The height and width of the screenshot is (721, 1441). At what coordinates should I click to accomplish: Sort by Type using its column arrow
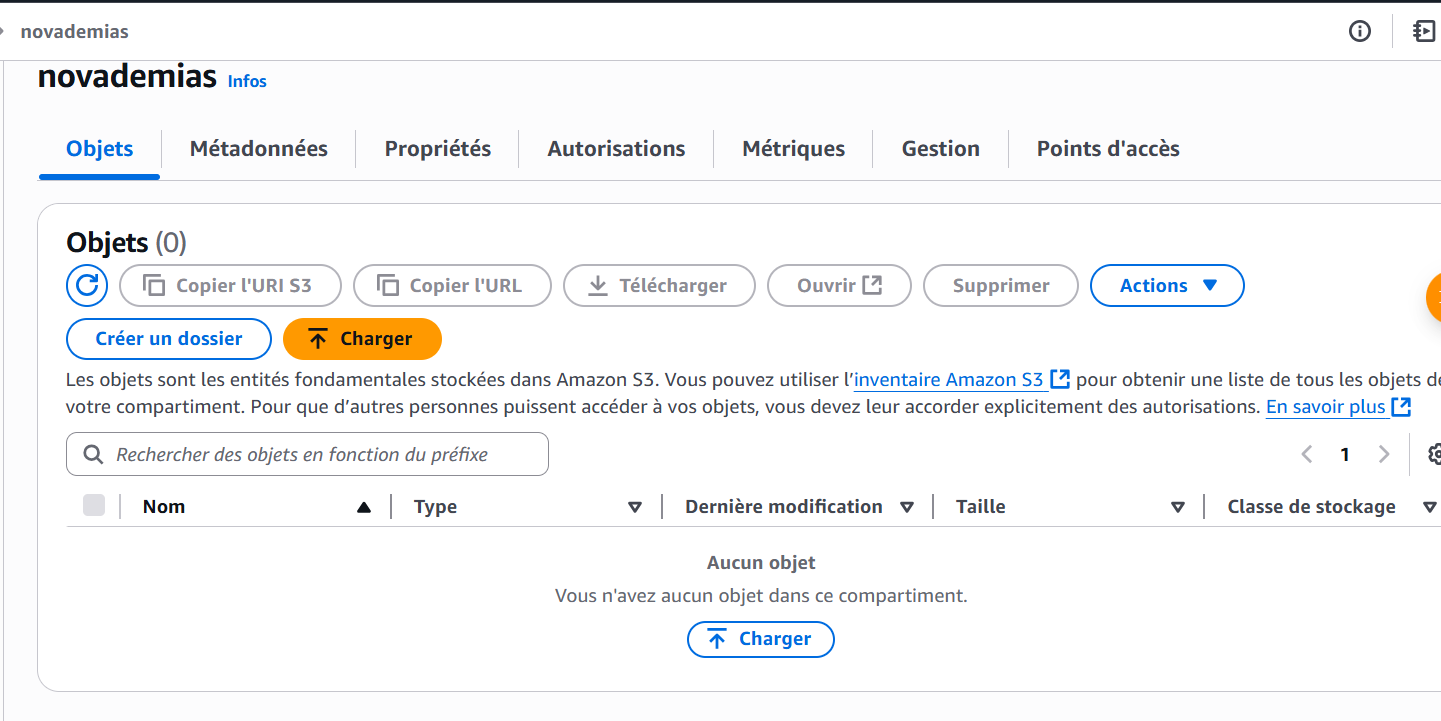coord(634,507)
